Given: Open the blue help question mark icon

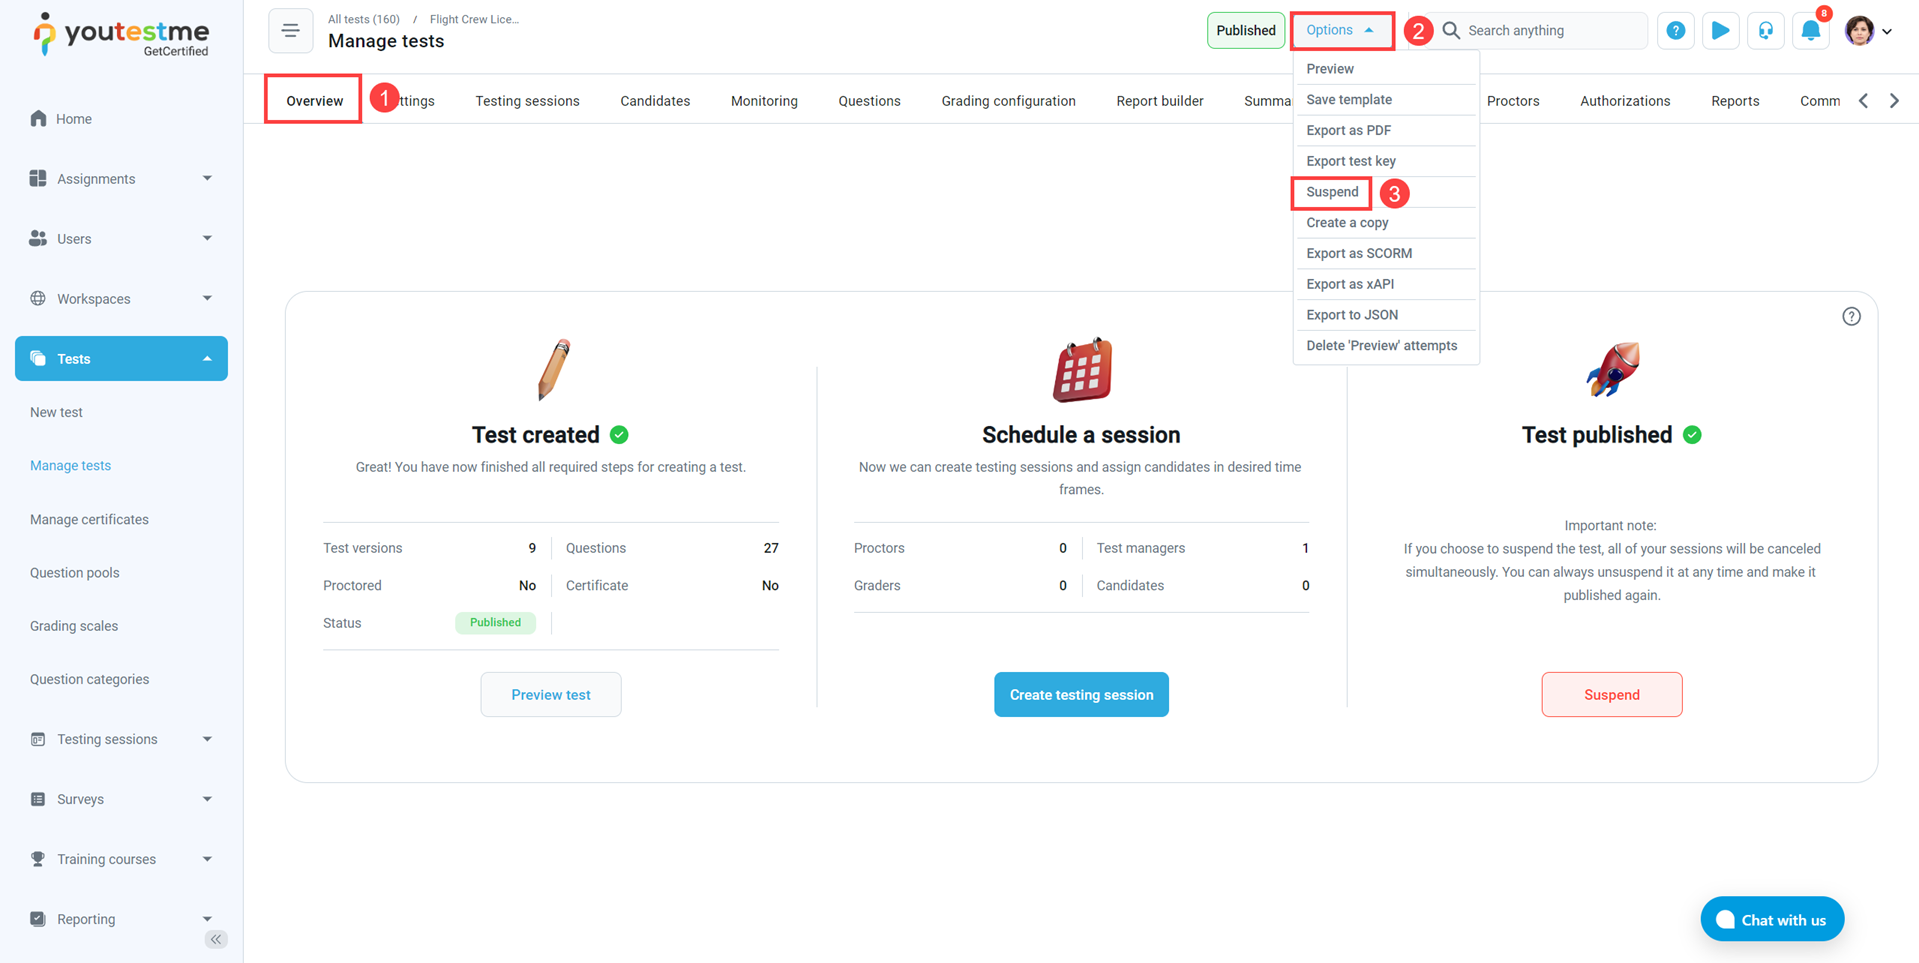Looking at the screenshot, I should click(1675, 31).
